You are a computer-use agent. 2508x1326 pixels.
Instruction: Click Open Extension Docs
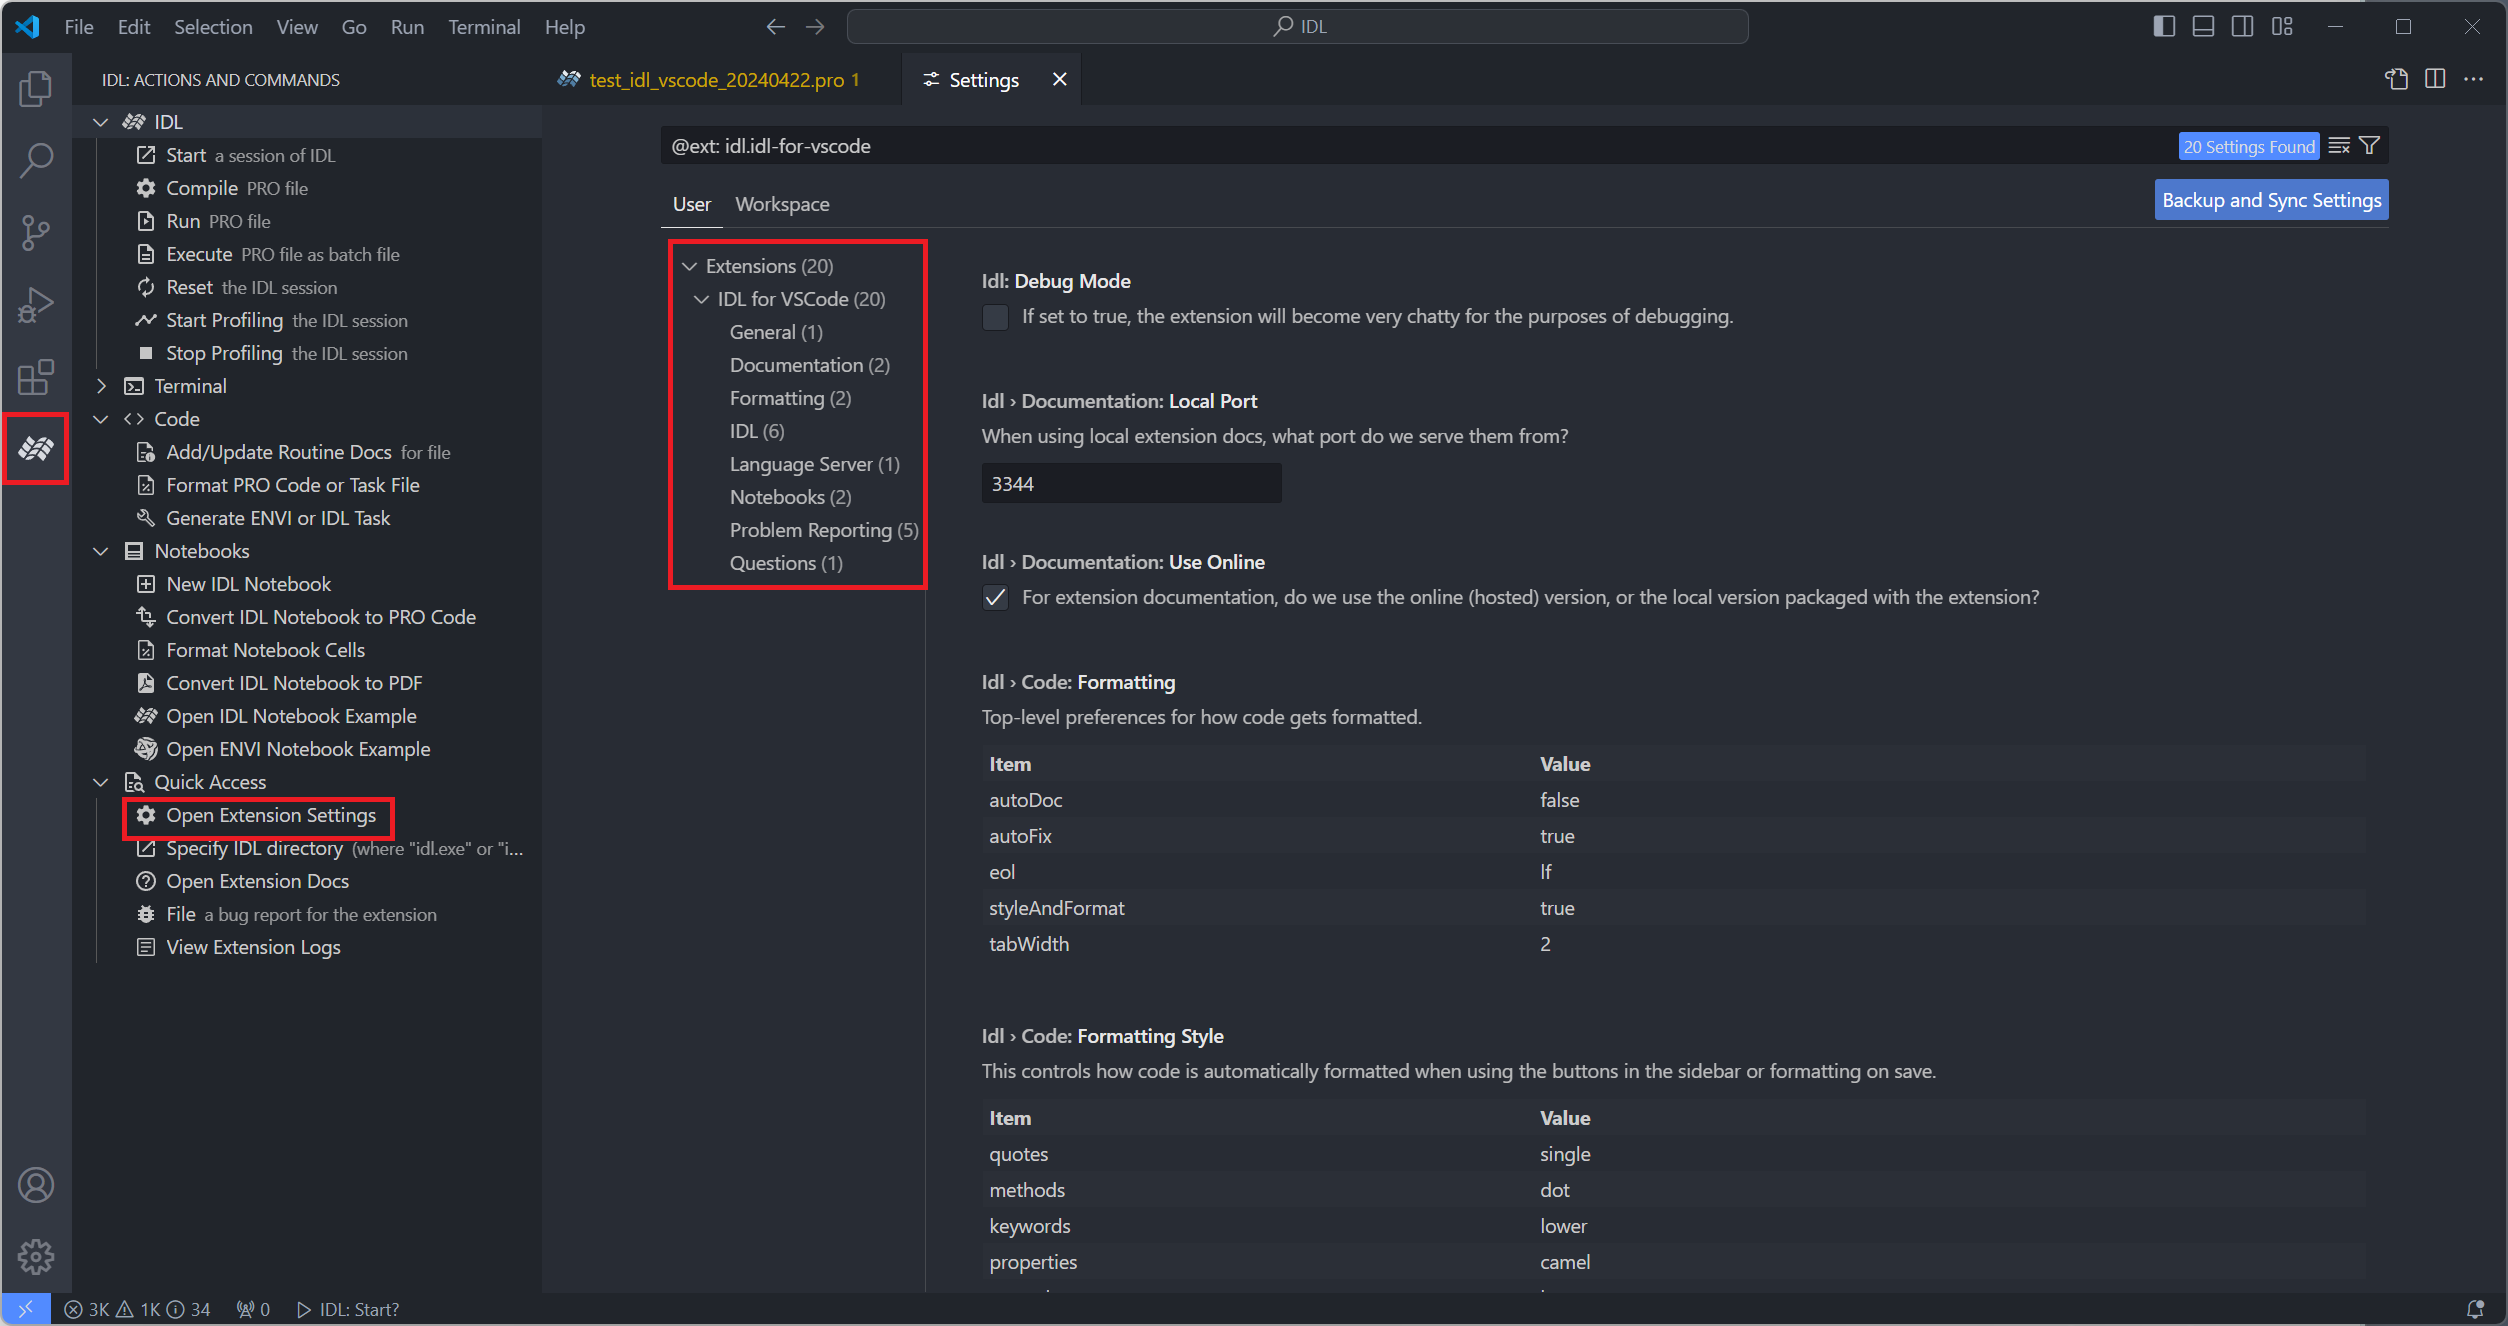pyautogui.click(x=257, y=881)
